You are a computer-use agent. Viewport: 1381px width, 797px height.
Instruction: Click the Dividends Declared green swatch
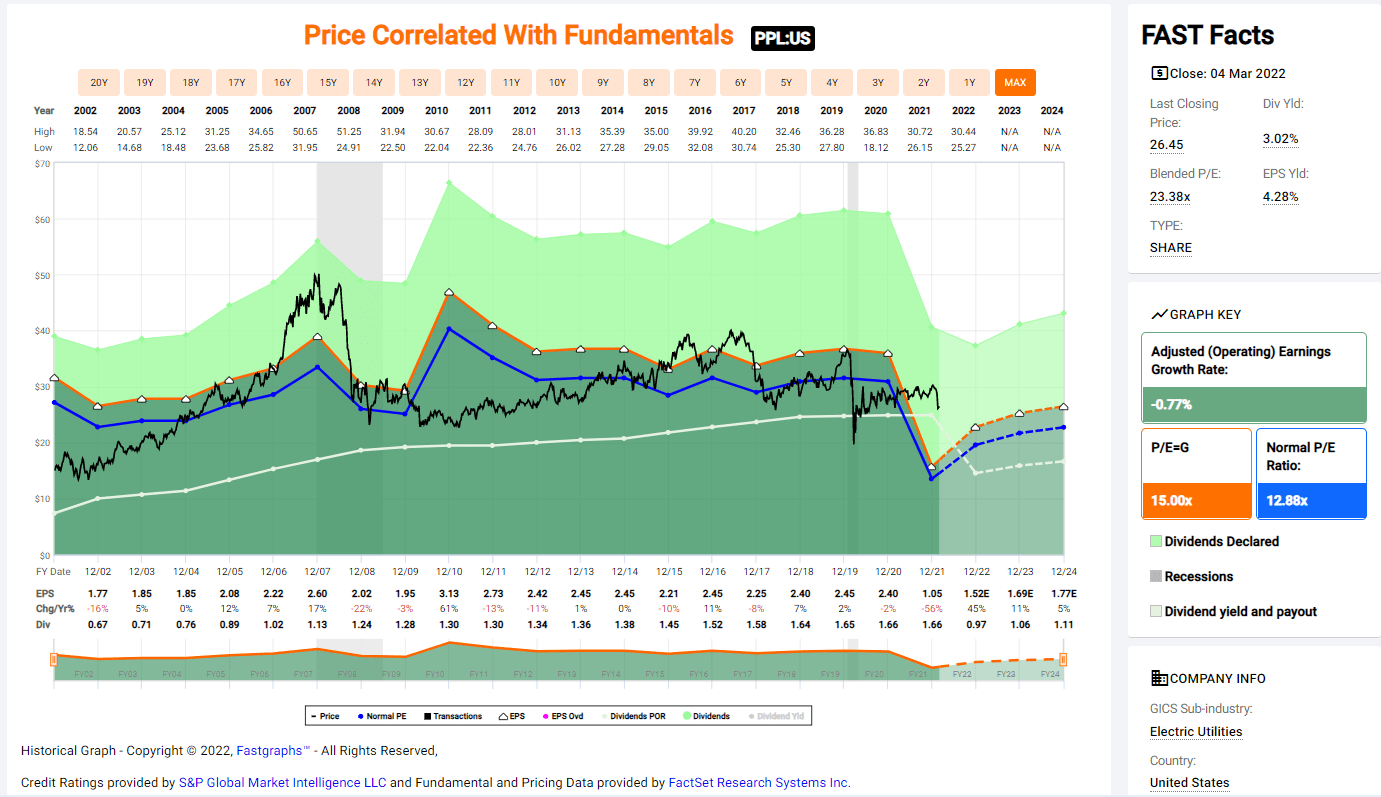point(1156,541)
